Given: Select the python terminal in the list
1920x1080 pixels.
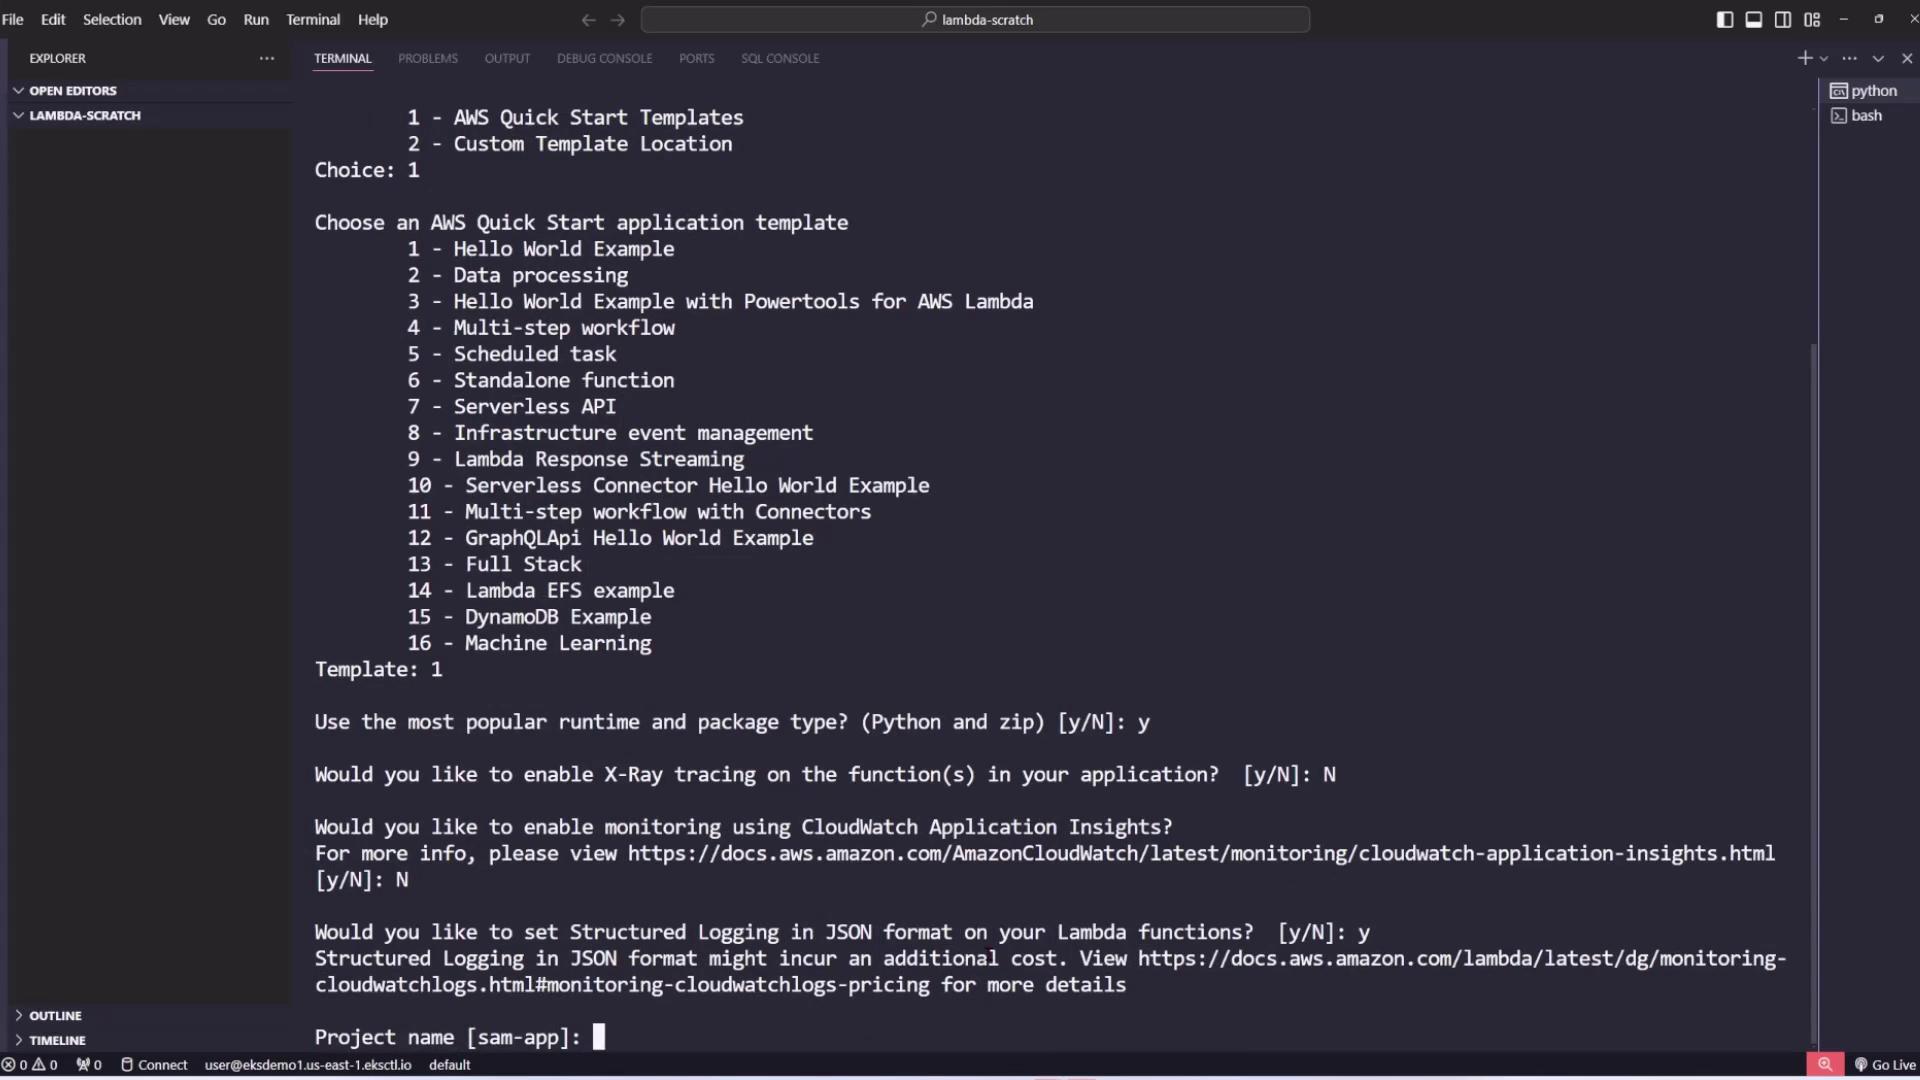Looking at the screenshot, I should pos(1872,91).
